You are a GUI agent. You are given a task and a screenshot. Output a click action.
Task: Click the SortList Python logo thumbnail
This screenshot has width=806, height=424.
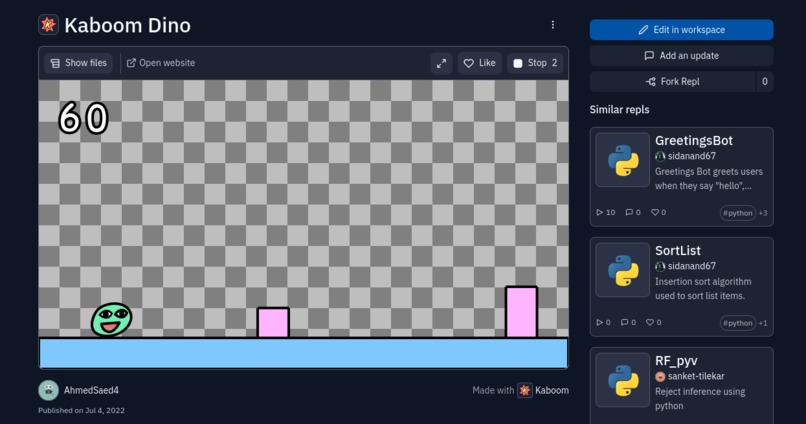click(x=622, y=270)
